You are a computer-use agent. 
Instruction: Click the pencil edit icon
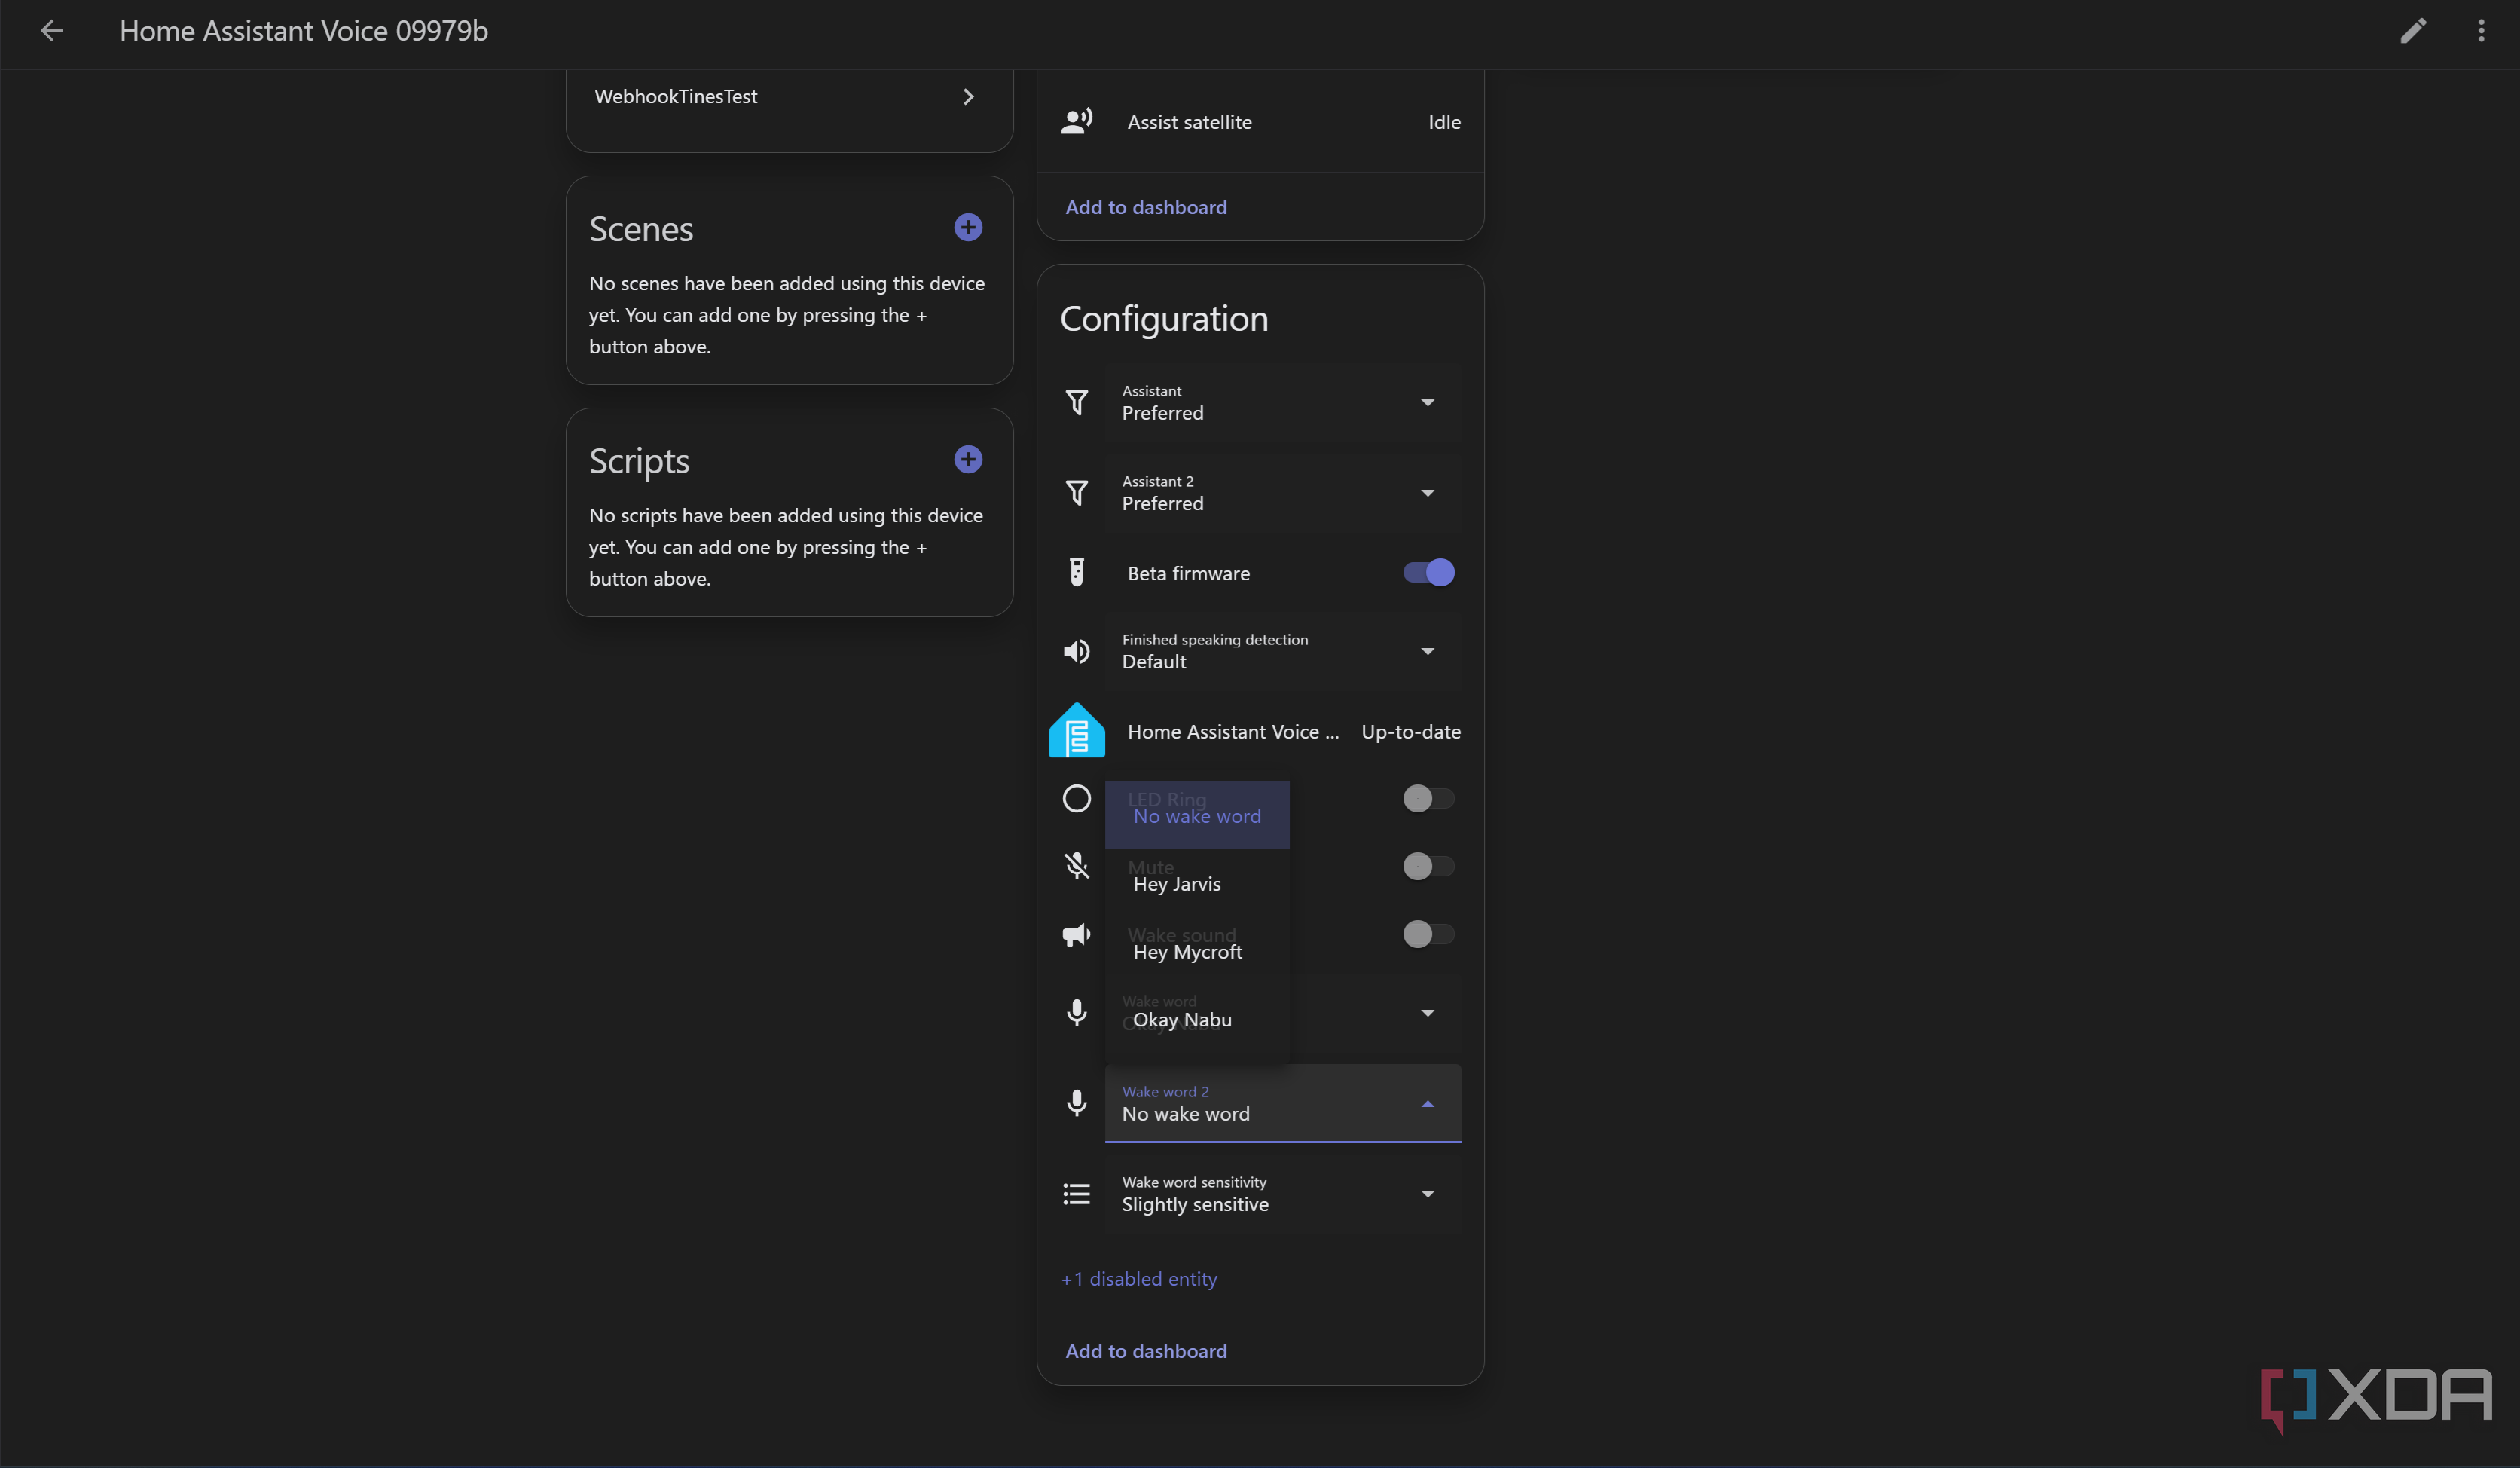click(x=2413, y=31)
